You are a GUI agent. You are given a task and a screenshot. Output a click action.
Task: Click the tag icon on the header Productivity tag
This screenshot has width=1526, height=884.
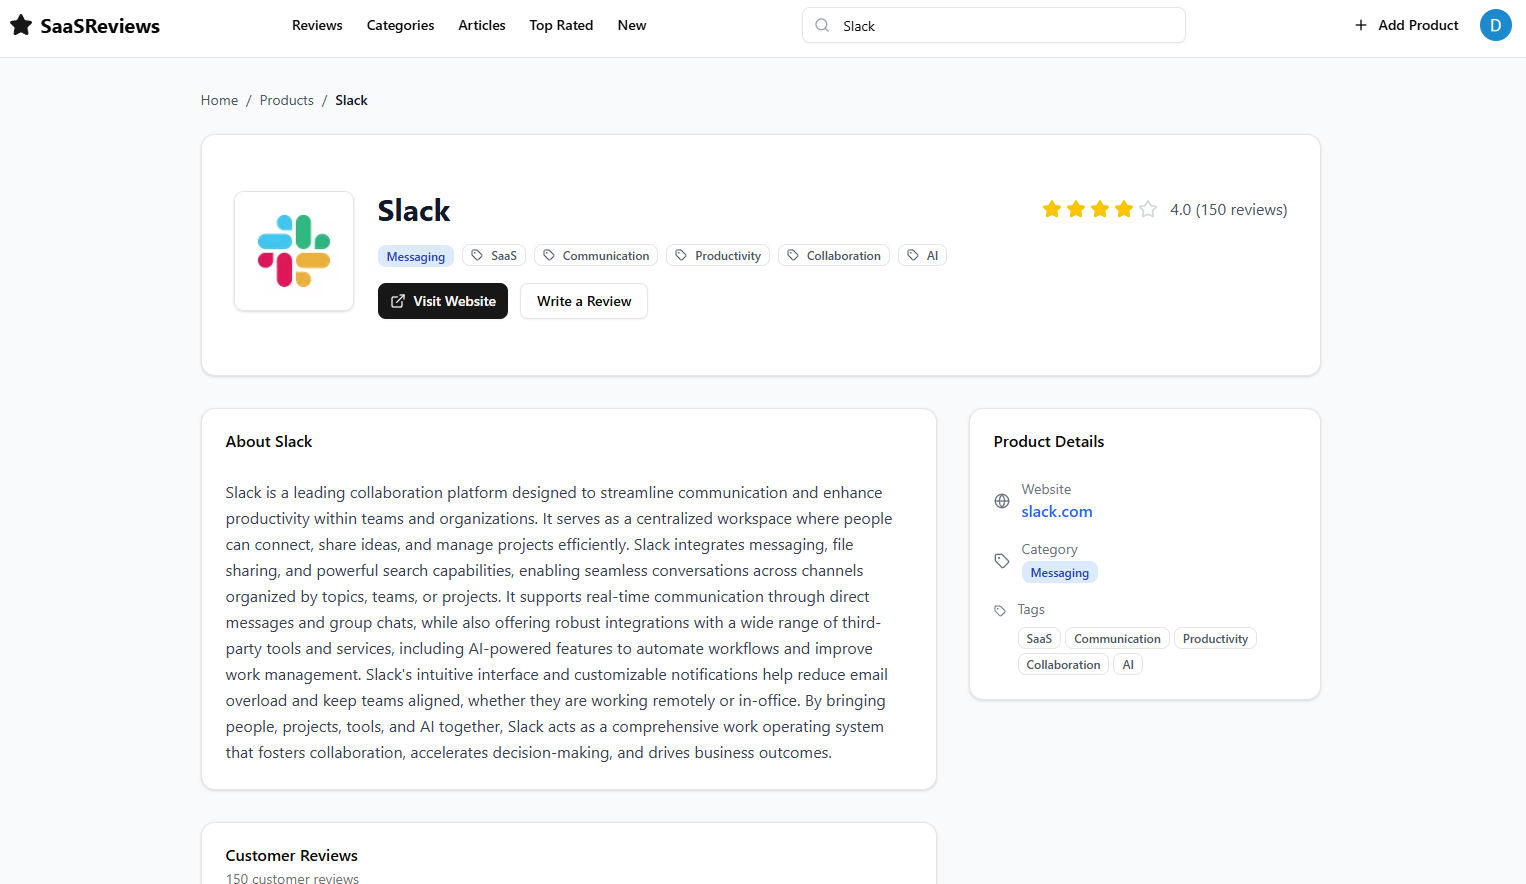coord(681,255)
